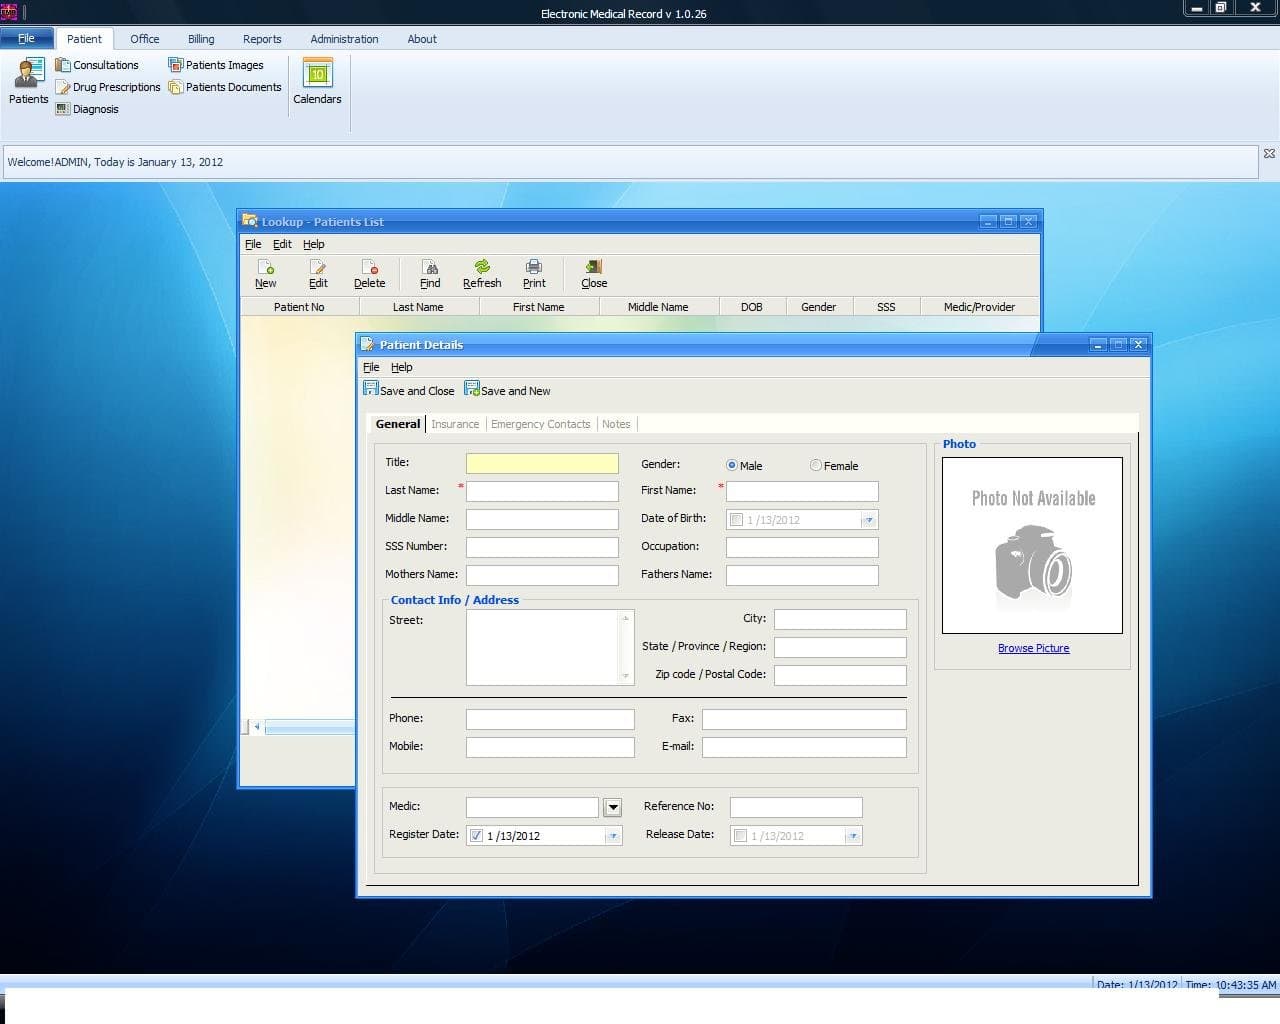Click the Refresh icon in Patients List
Viewport: 1280px width, 1024px height.
pos(481,272)
